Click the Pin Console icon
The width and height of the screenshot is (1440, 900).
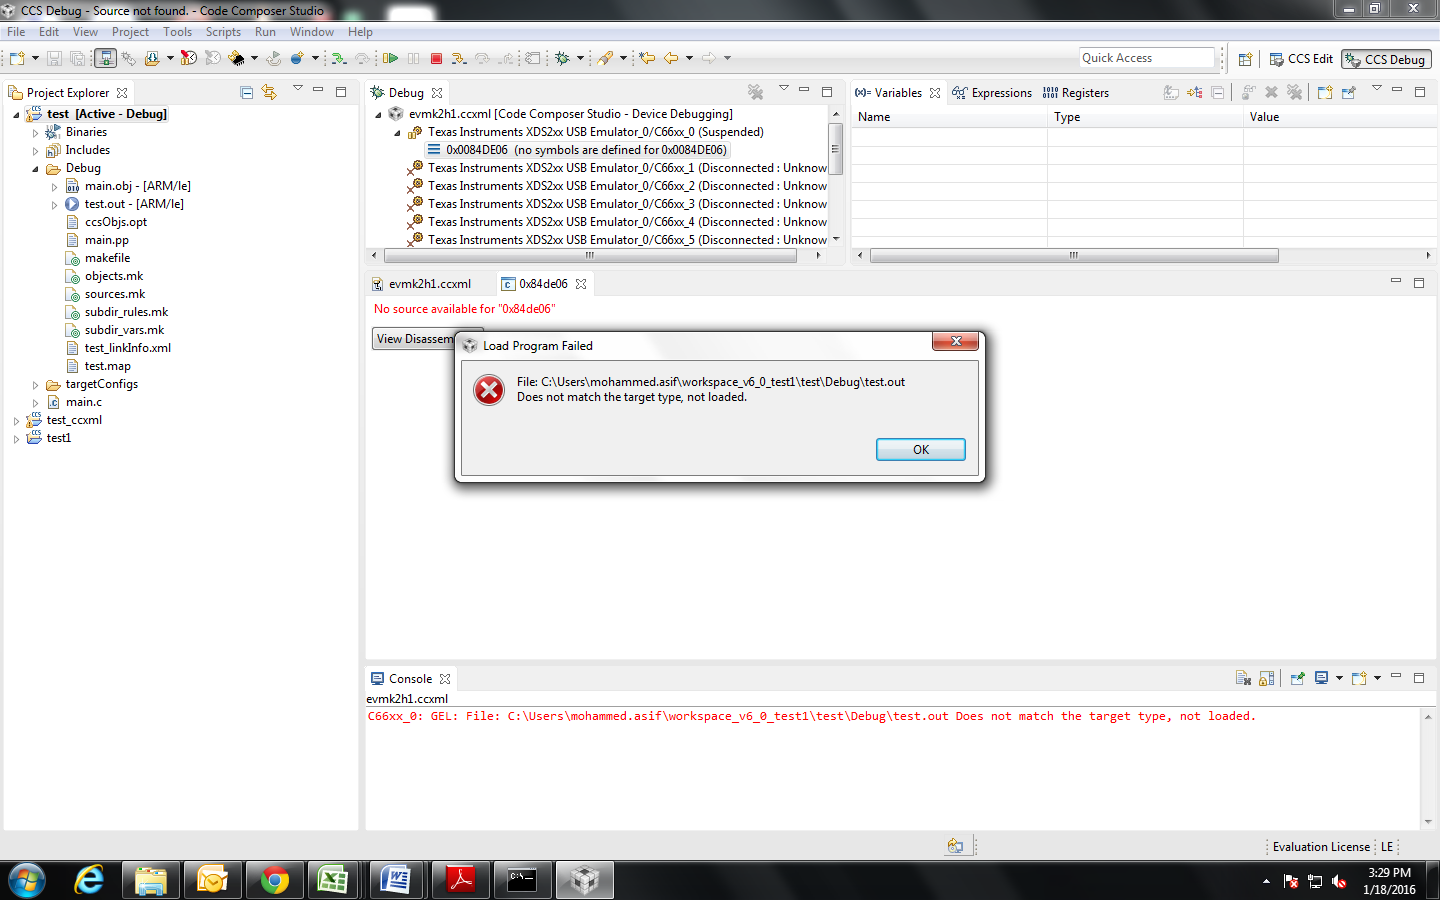pos(1297,678)
